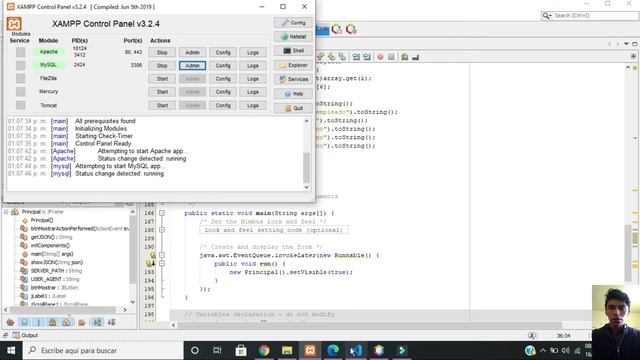640x360 pixels.
Task: Click editor split plus icon
Action: pos(633,56)
